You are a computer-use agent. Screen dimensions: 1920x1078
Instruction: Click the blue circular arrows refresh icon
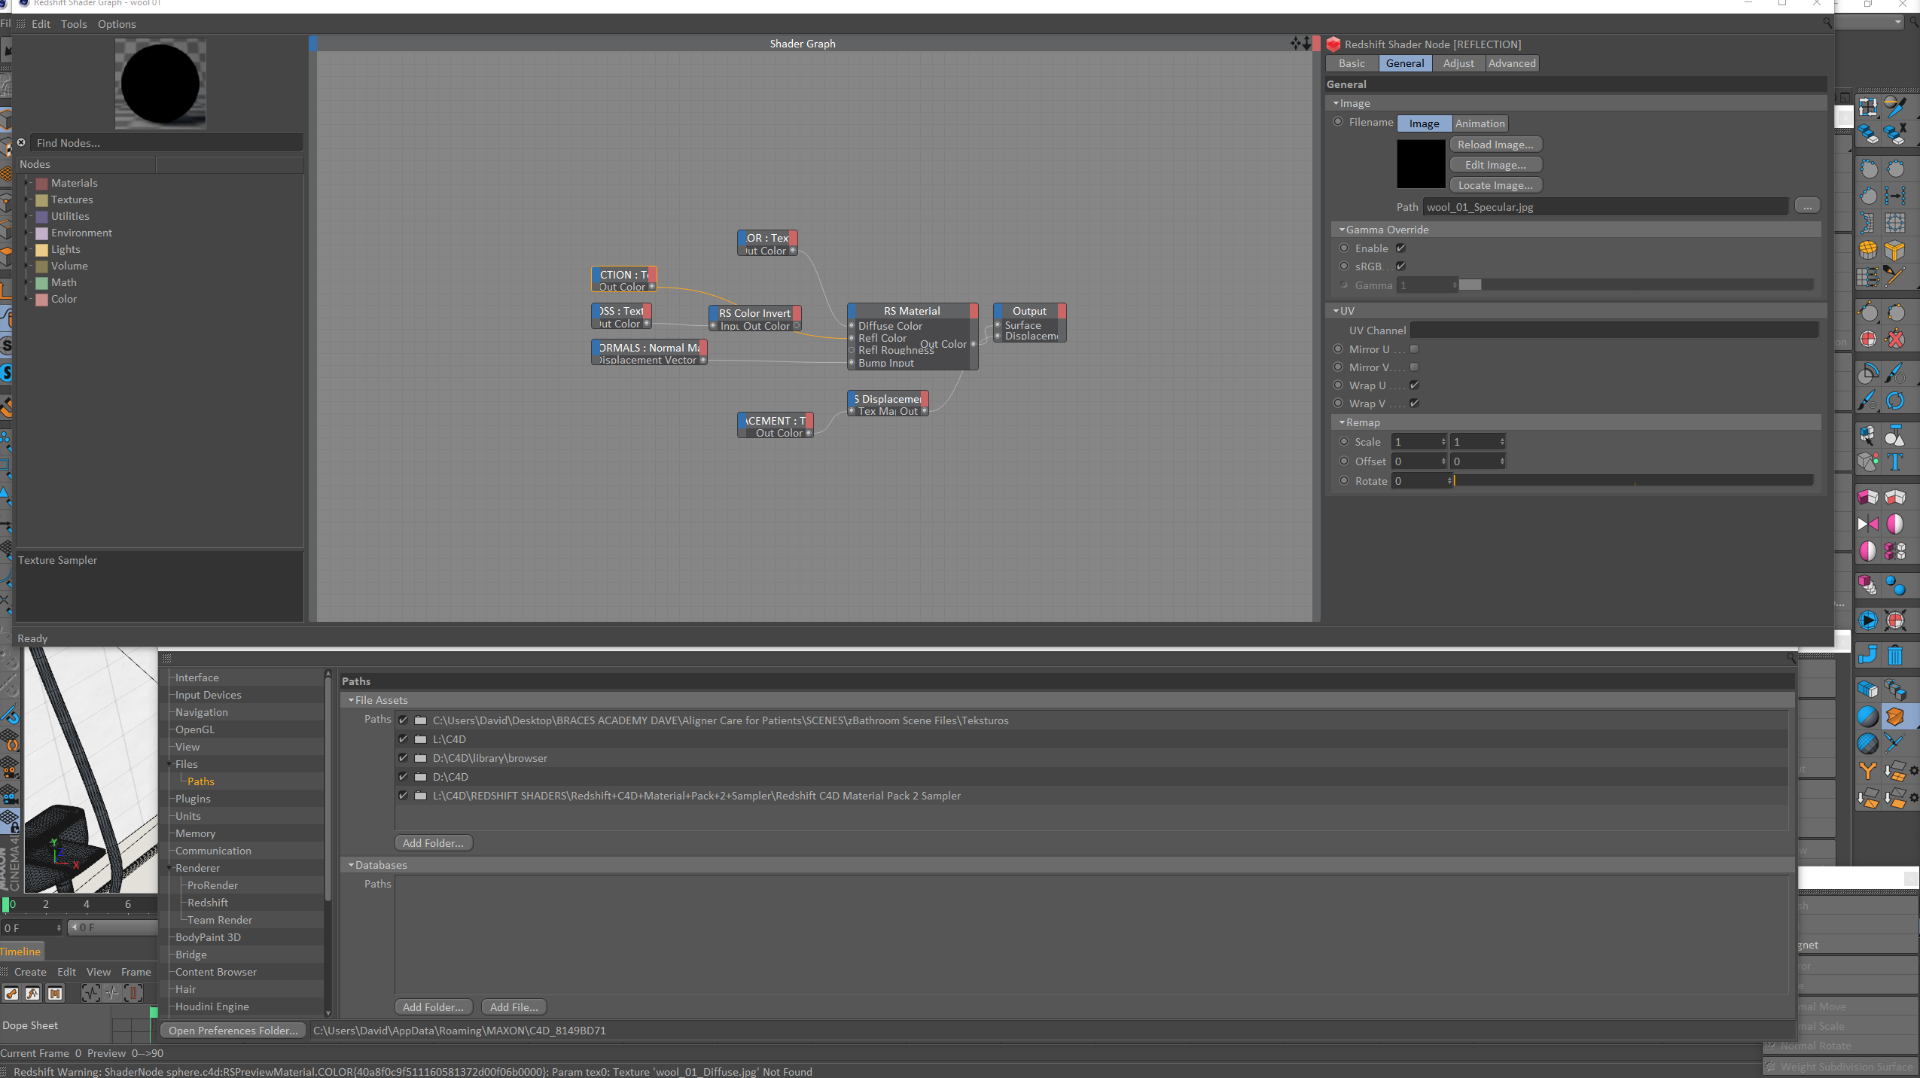pyautogui.click(x=1895, y=400)
